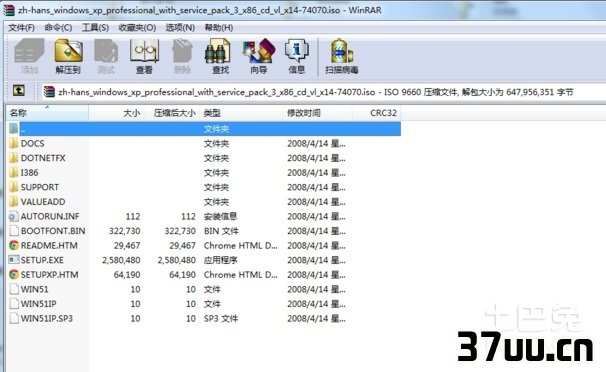The width and height of the screenshot is (606, 372).
Task: Click the WIN51 file icon
Action: click(x=14, y=289)
